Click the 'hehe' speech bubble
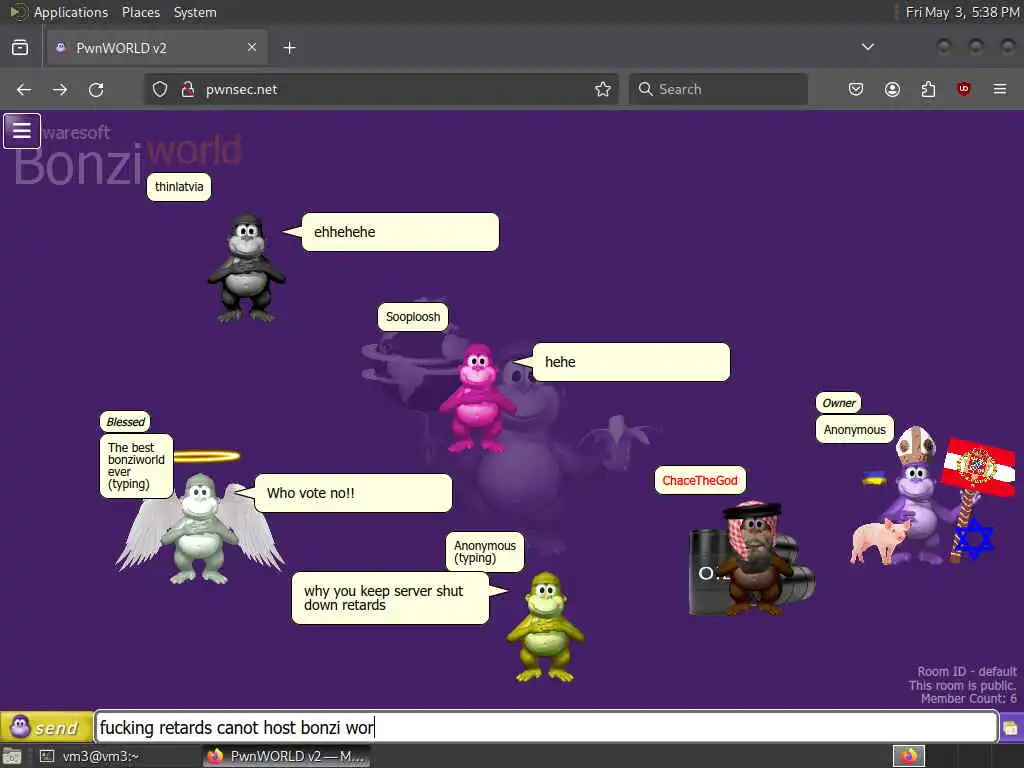The image size is (1024, 768). point(632,362)
